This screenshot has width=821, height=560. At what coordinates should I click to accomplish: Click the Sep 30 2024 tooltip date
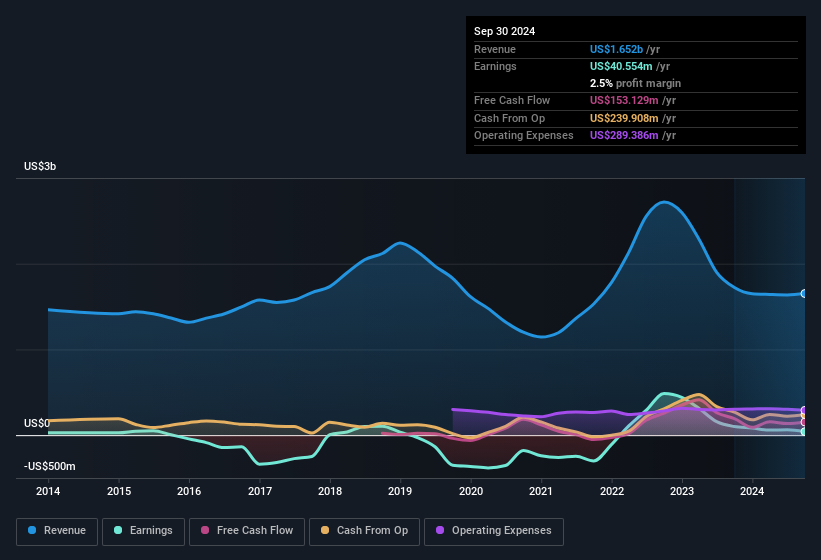point(504,31)
